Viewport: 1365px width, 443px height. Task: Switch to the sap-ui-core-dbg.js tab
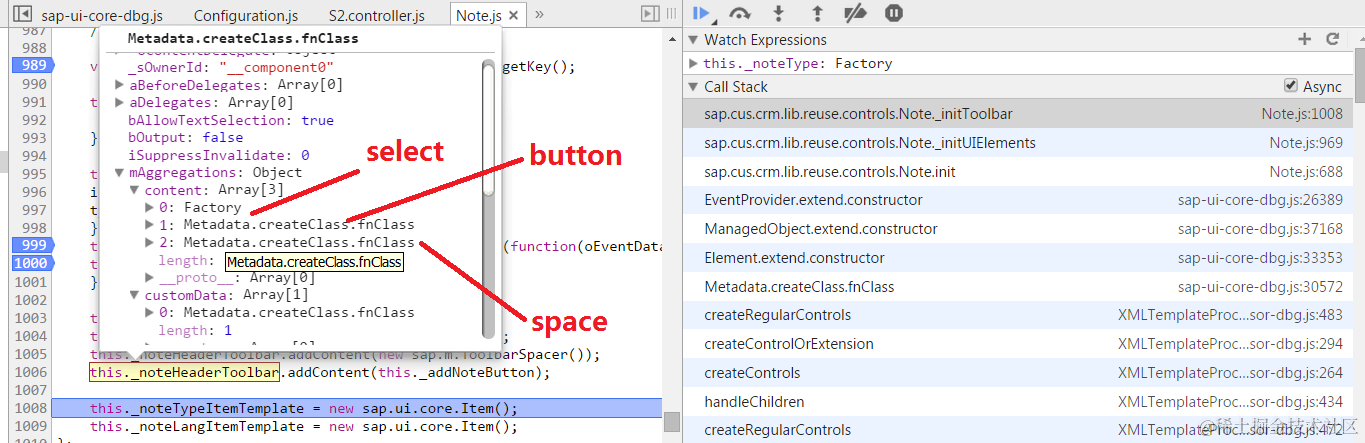coord(102,16)
